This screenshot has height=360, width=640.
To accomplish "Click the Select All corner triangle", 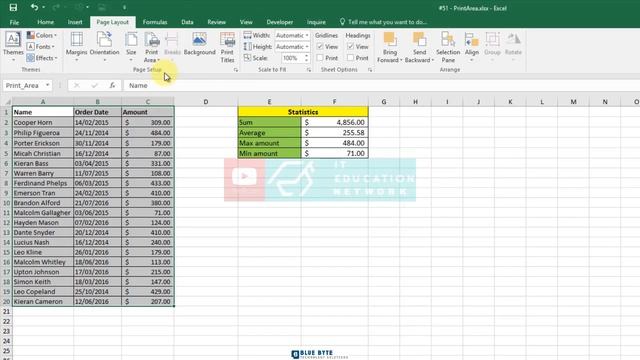I will [x=7, y=102].
